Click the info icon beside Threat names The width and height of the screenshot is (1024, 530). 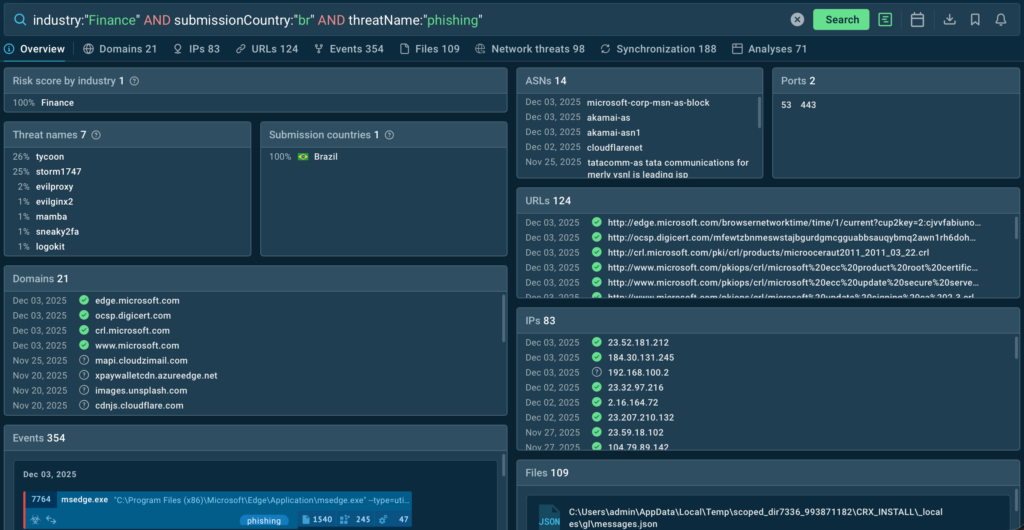click(x=97, y=135)
